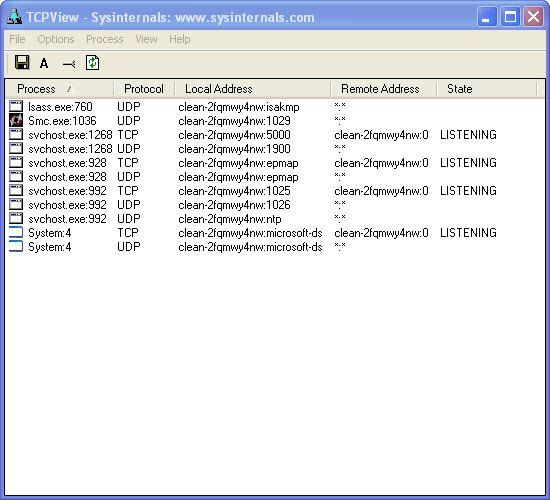
Task: Click icon of svchost.exe:1268 UDP row
Action: point(16,148)
